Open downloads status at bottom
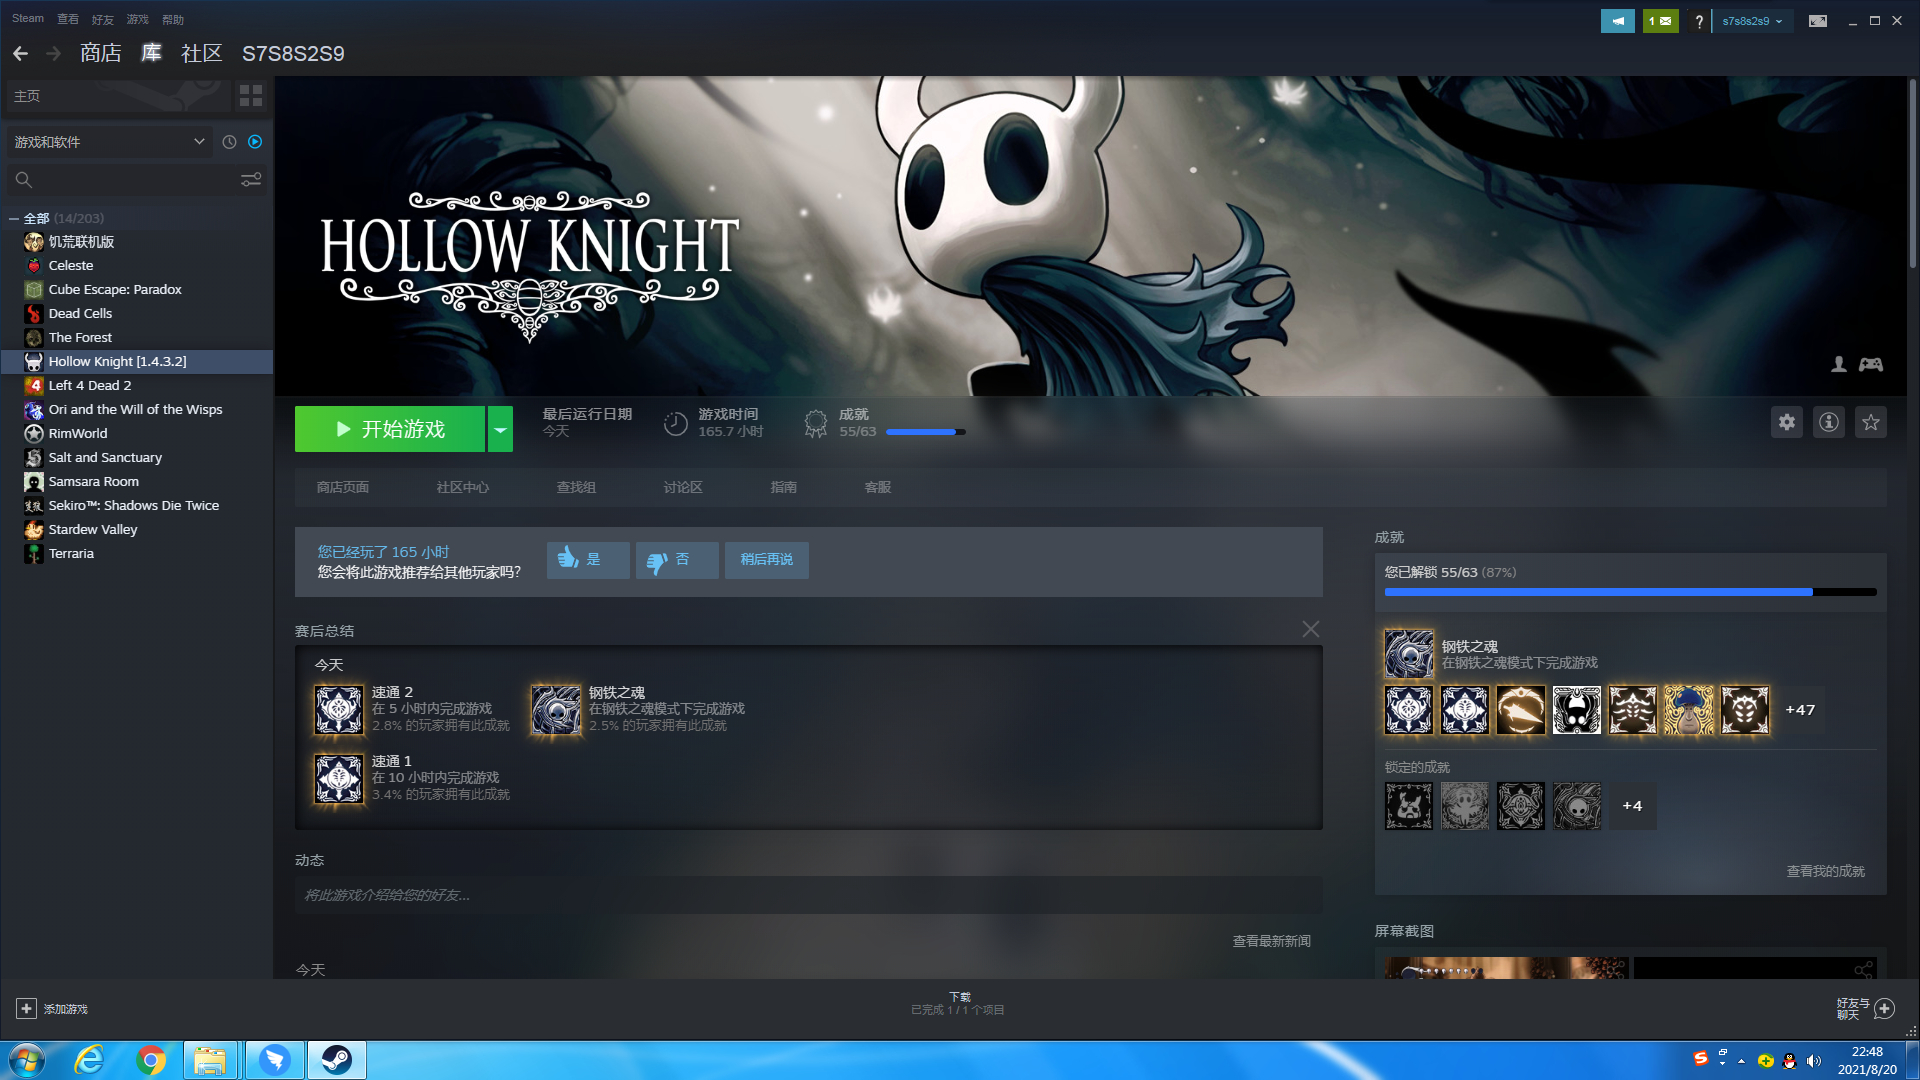 click(x=958, y=1003)
